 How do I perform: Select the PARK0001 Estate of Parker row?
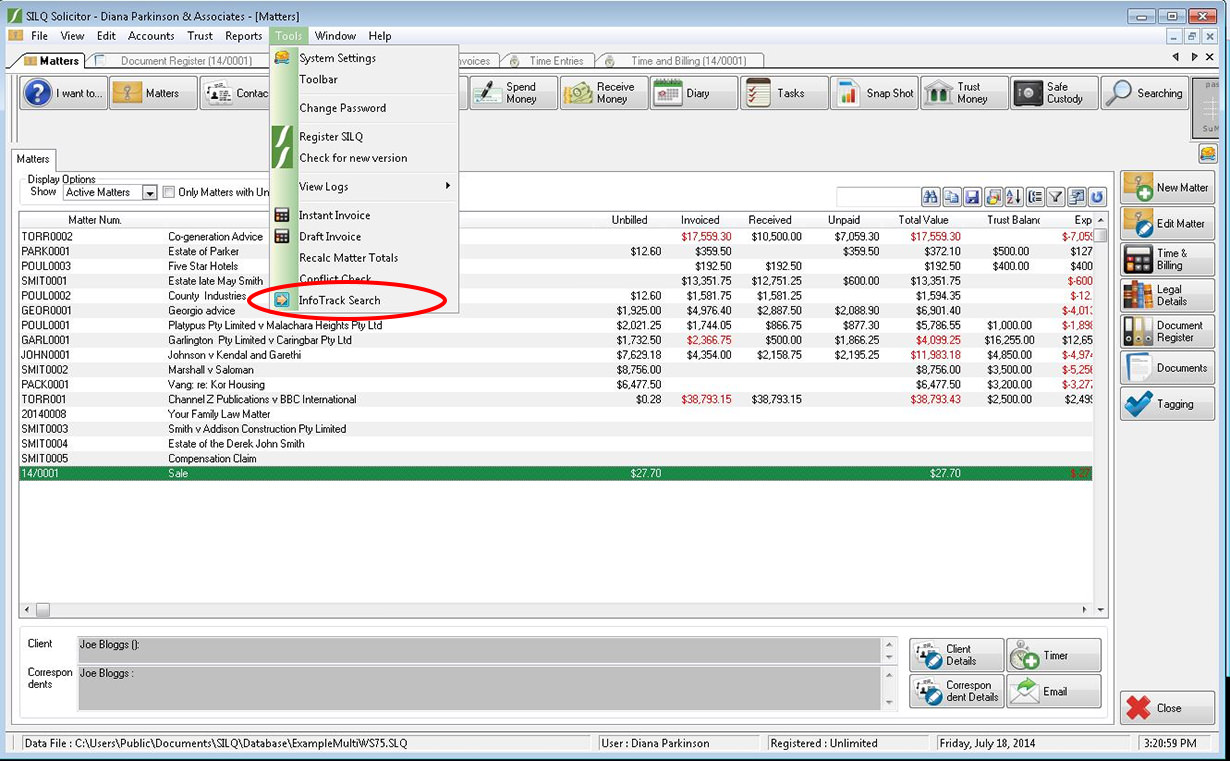[556, 252]
